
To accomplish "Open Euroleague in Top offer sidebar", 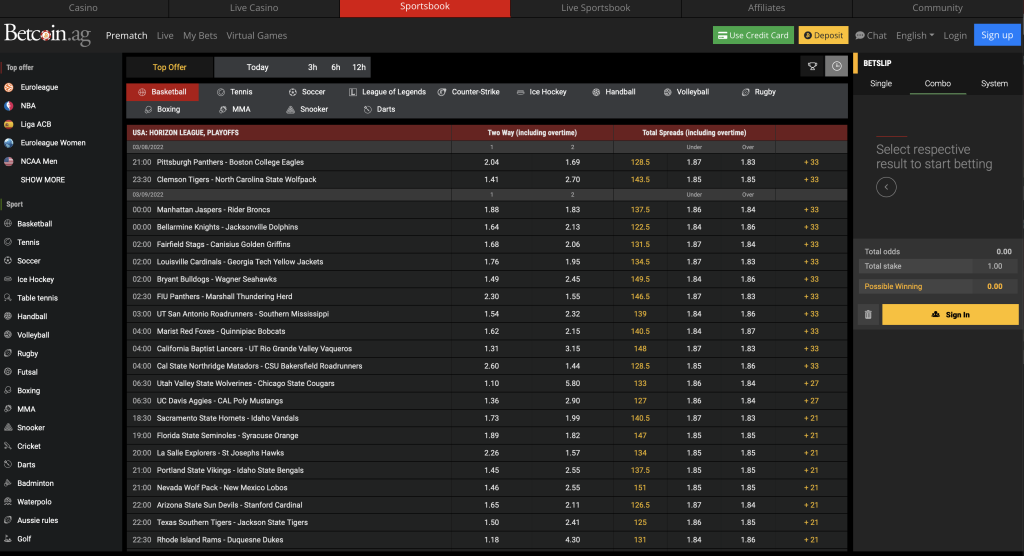I will click(39, 88).
